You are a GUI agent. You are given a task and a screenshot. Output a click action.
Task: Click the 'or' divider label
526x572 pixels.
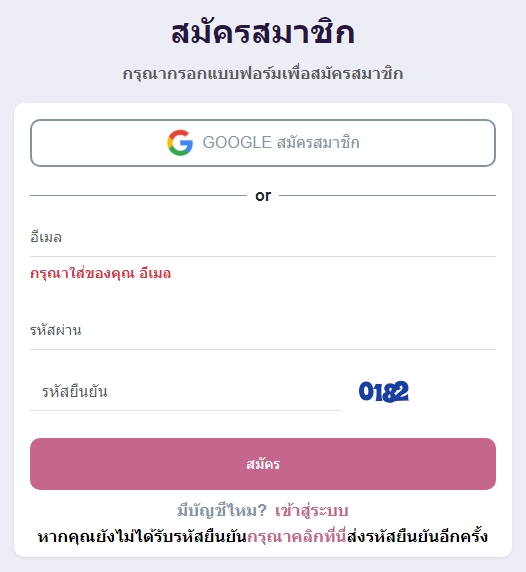[x=263, y=196]
